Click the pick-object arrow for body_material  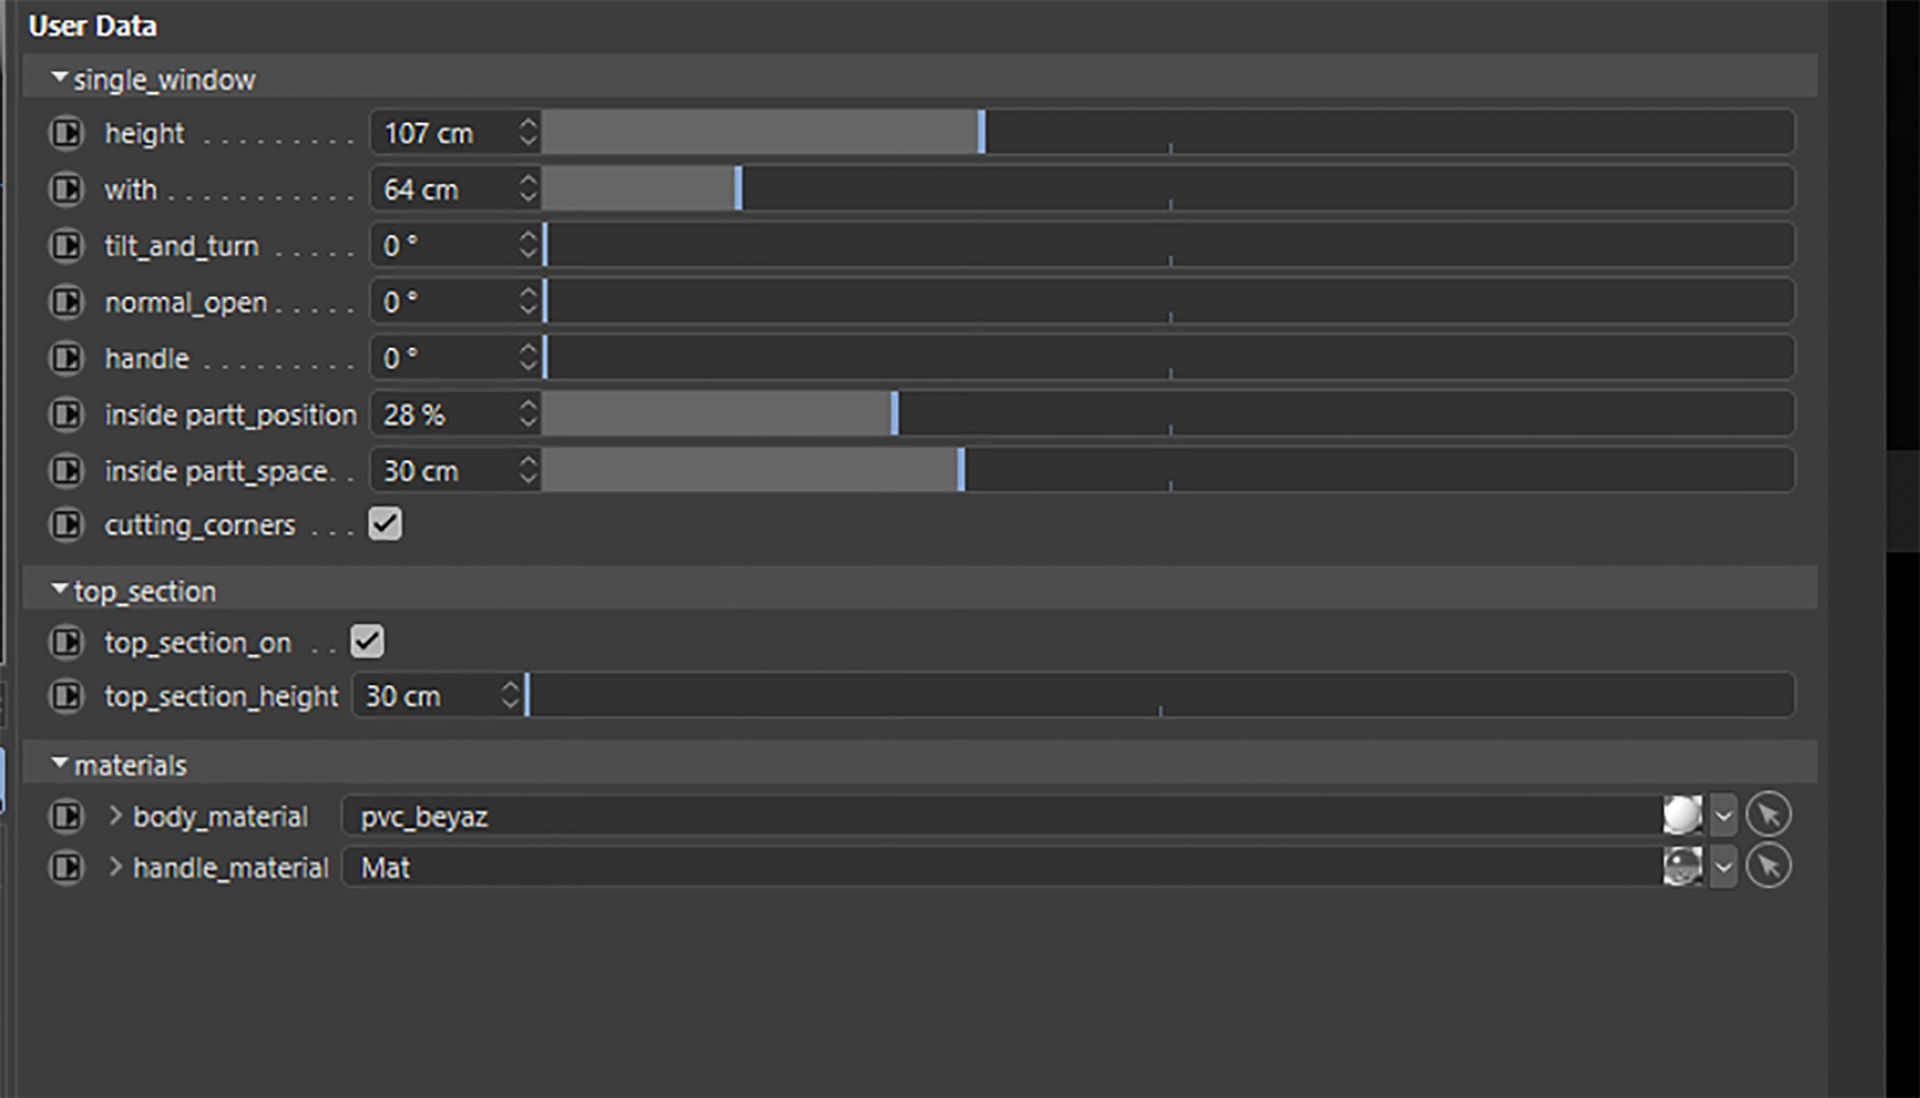coord(1768,815)
